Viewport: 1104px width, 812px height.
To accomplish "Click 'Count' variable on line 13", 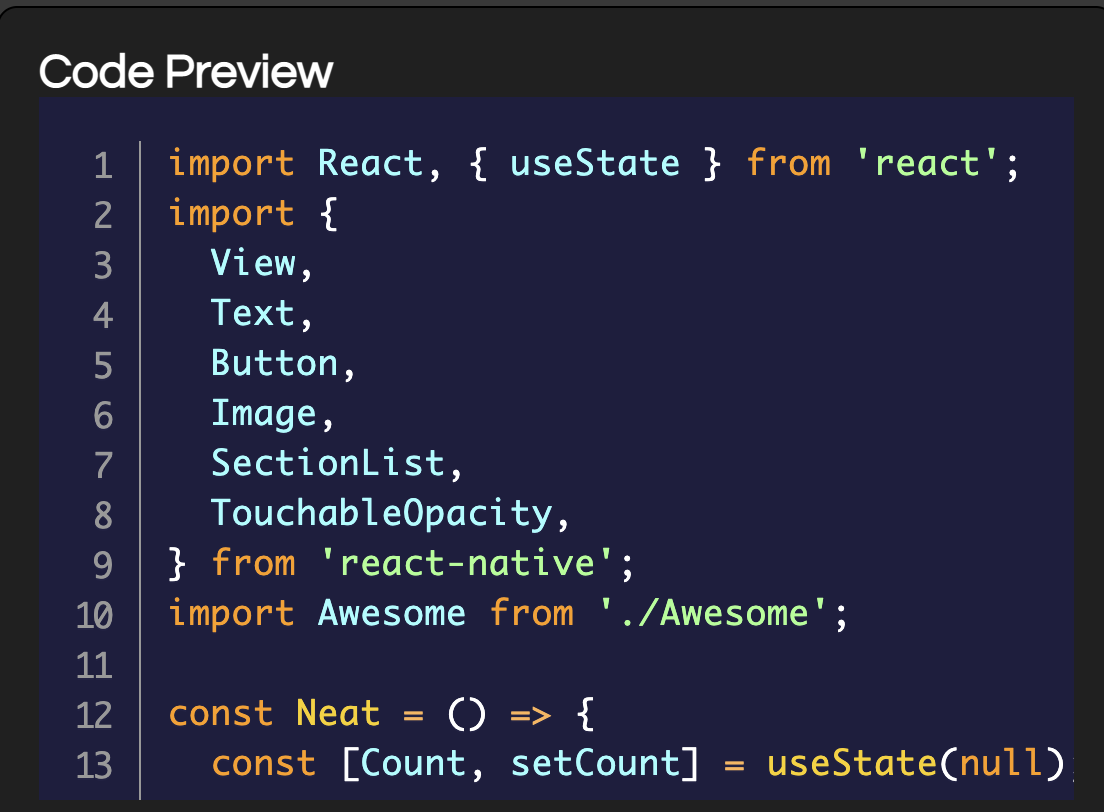I will pyautogui.click(x=413, y=763).
